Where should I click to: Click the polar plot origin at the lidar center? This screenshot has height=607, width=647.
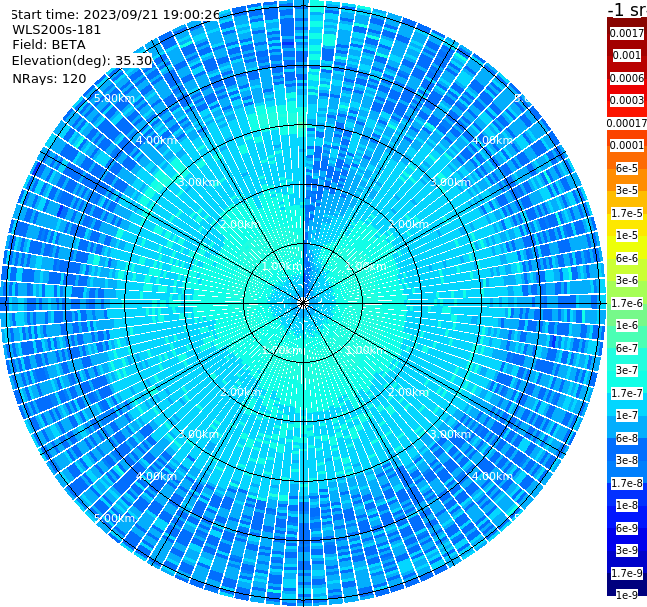pyautogui.click(x=303, y=303)
